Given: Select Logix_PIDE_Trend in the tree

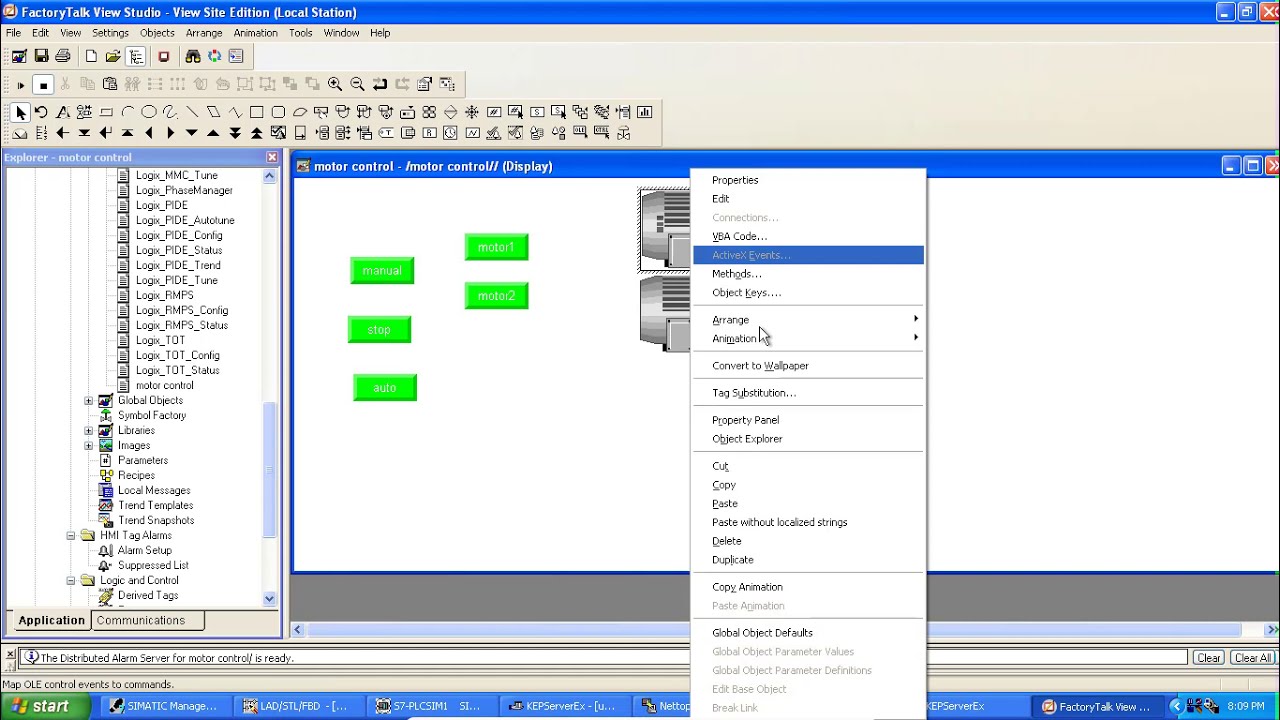Looking at the screenshot, I should pyautogui.click(x=178, y=265).
